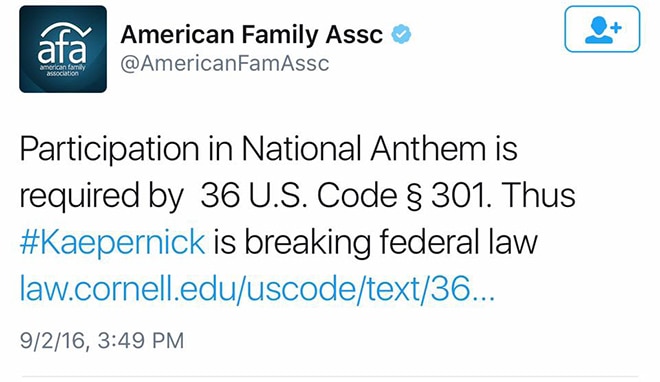660x382 pixels.
Task: Tap the swoosh logo above 'afa' in the avatar
Action: click(67, 31)
